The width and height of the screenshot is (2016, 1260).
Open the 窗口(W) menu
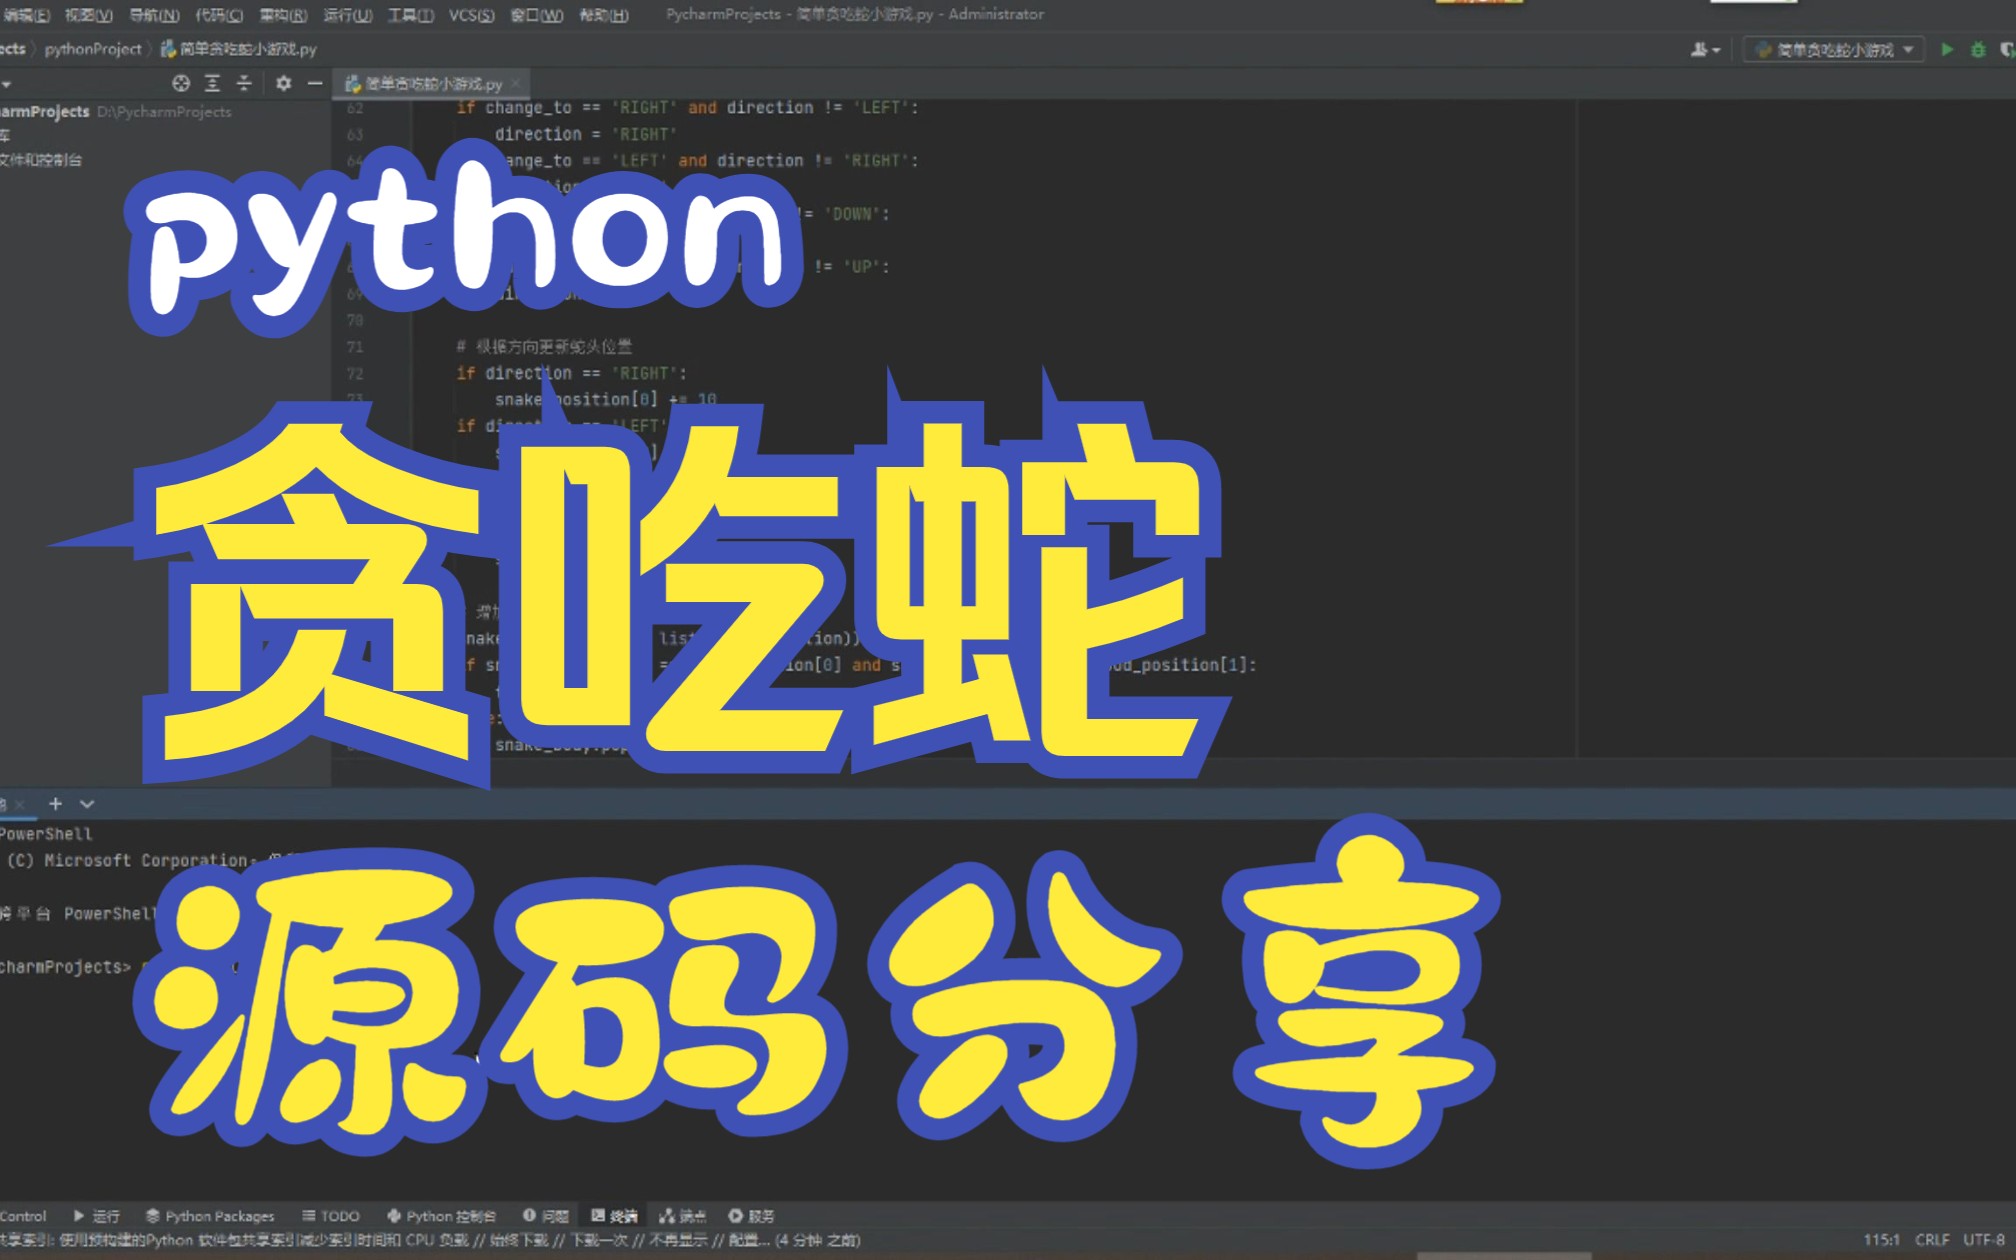pyautogui.click(x=536, y=14)
